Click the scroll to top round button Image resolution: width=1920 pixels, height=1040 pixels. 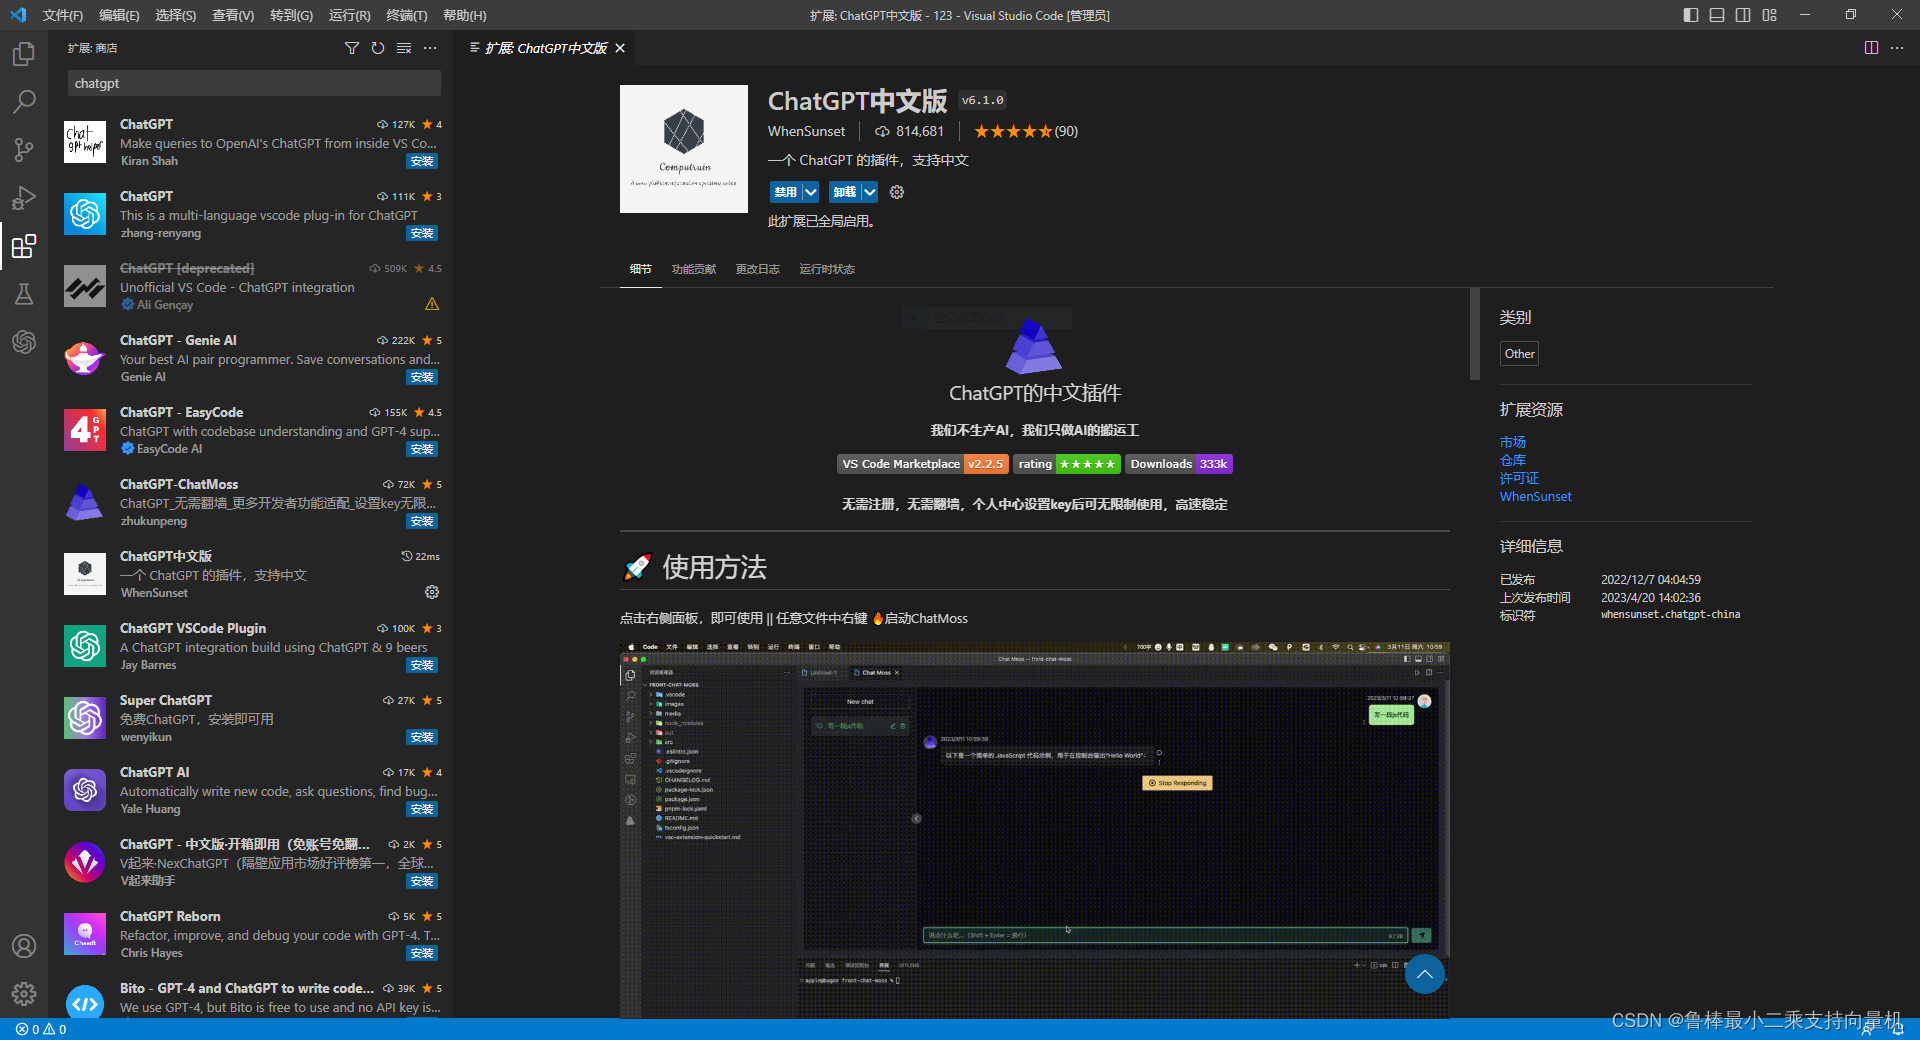(x=1425, y=974)
